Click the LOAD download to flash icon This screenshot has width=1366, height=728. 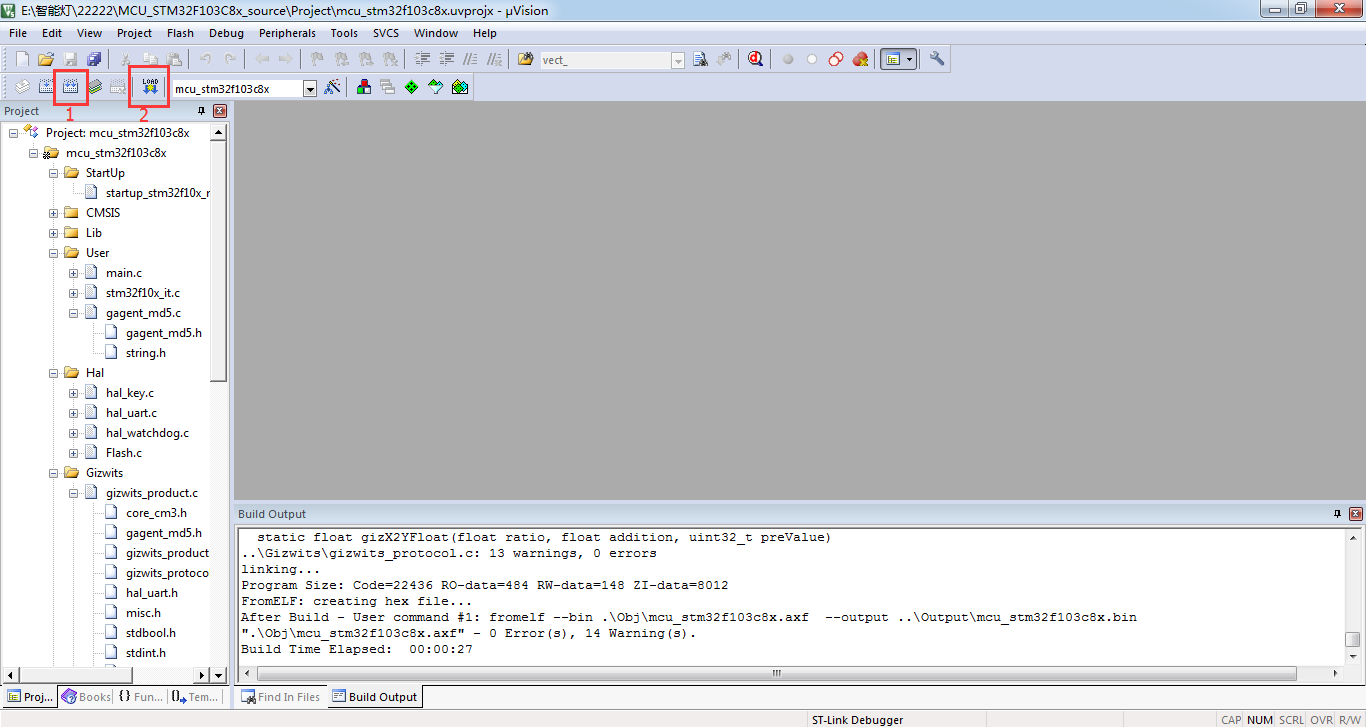(x=150, y=88)
